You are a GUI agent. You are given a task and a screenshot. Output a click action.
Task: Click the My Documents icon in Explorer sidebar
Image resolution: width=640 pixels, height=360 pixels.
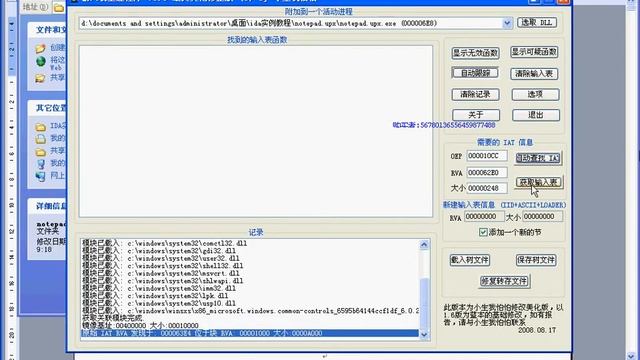40,139
